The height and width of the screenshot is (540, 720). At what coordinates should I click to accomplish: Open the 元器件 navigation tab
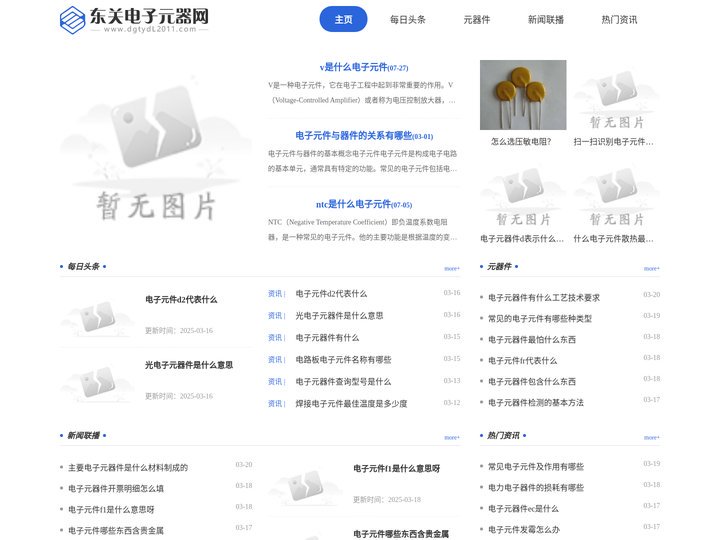coord(477,19)
